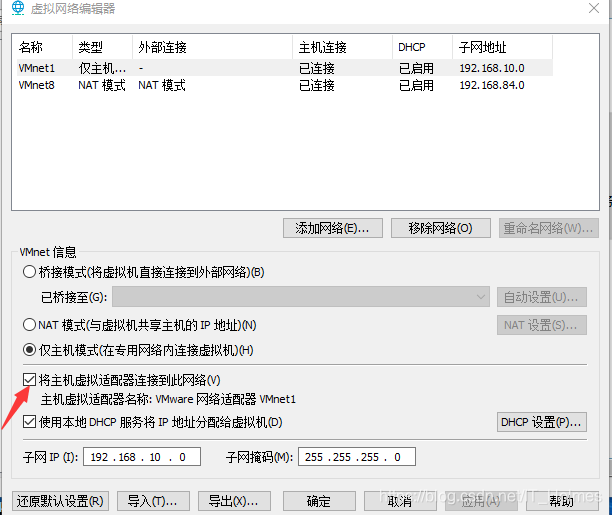
Task: Click into the 子网 IP field
Action: tap(142, 457)
